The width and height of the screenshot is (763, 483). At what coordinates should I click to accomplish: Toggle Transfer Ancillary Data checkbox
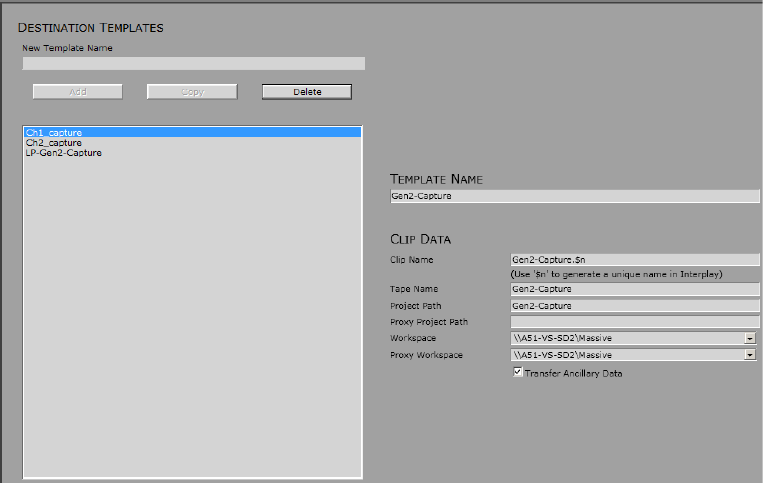pos(518,372)
